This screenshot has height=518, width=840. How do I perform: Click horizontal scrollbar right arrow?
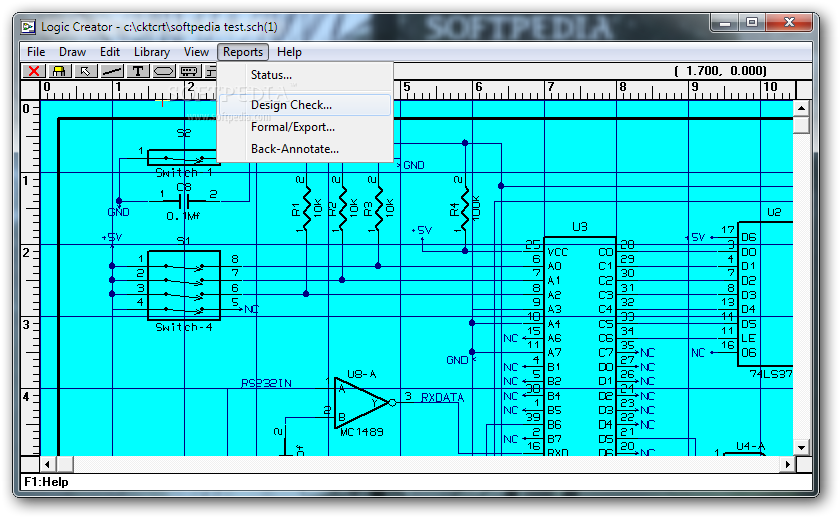(787, 464)
